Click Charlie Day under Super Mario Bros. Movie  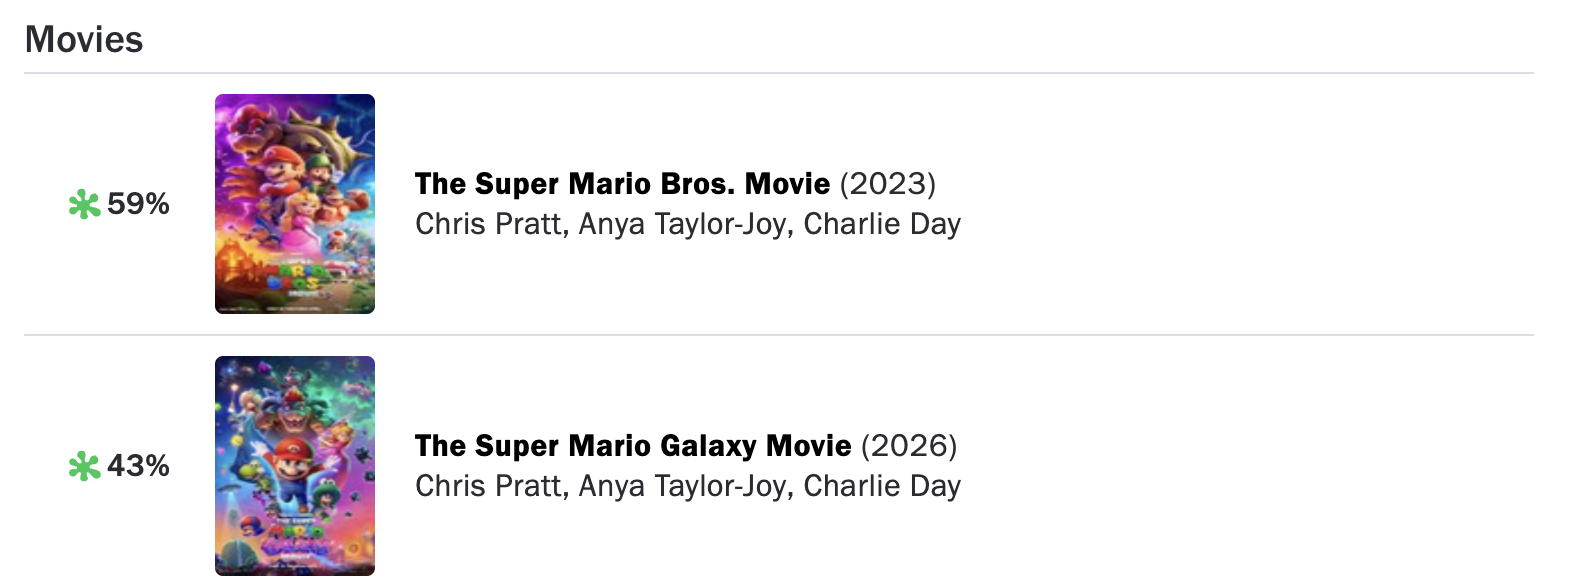(x=882, y=224)
